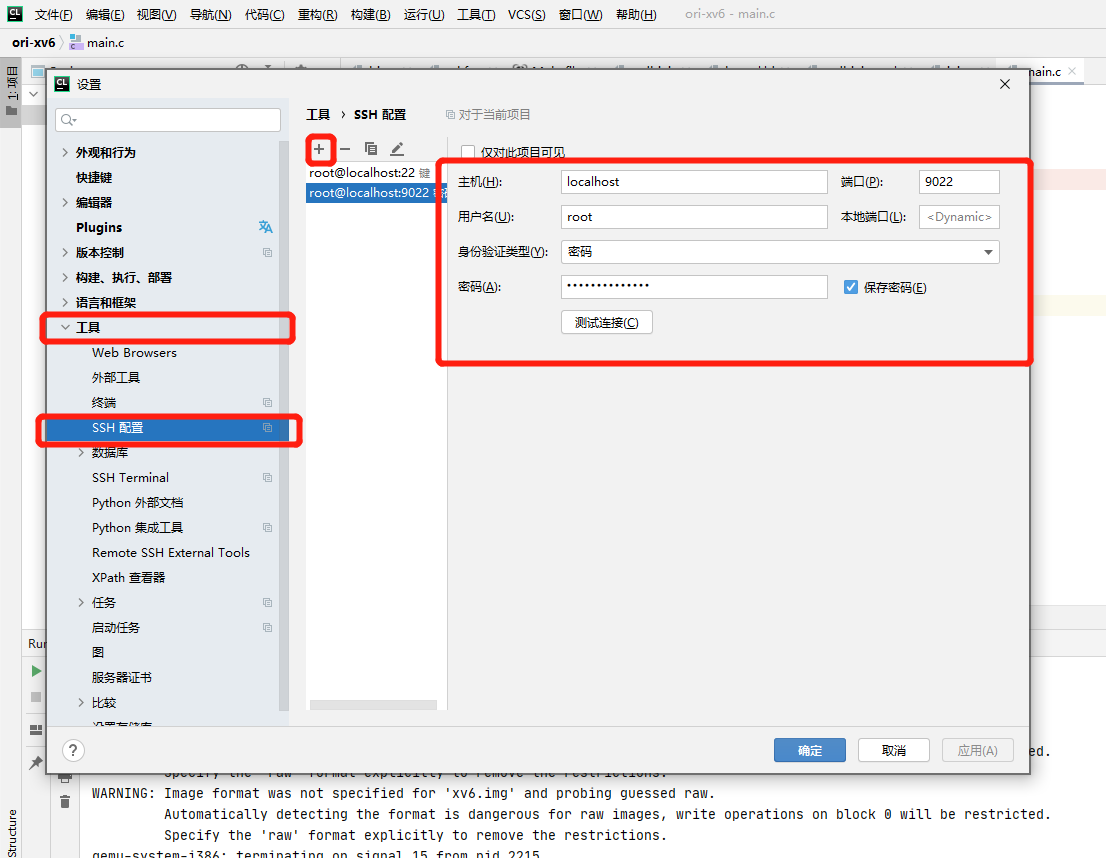Expand the '外观和行为' settings category
Viewport: 1106px width, 858px height.
[x=66, y=153]
